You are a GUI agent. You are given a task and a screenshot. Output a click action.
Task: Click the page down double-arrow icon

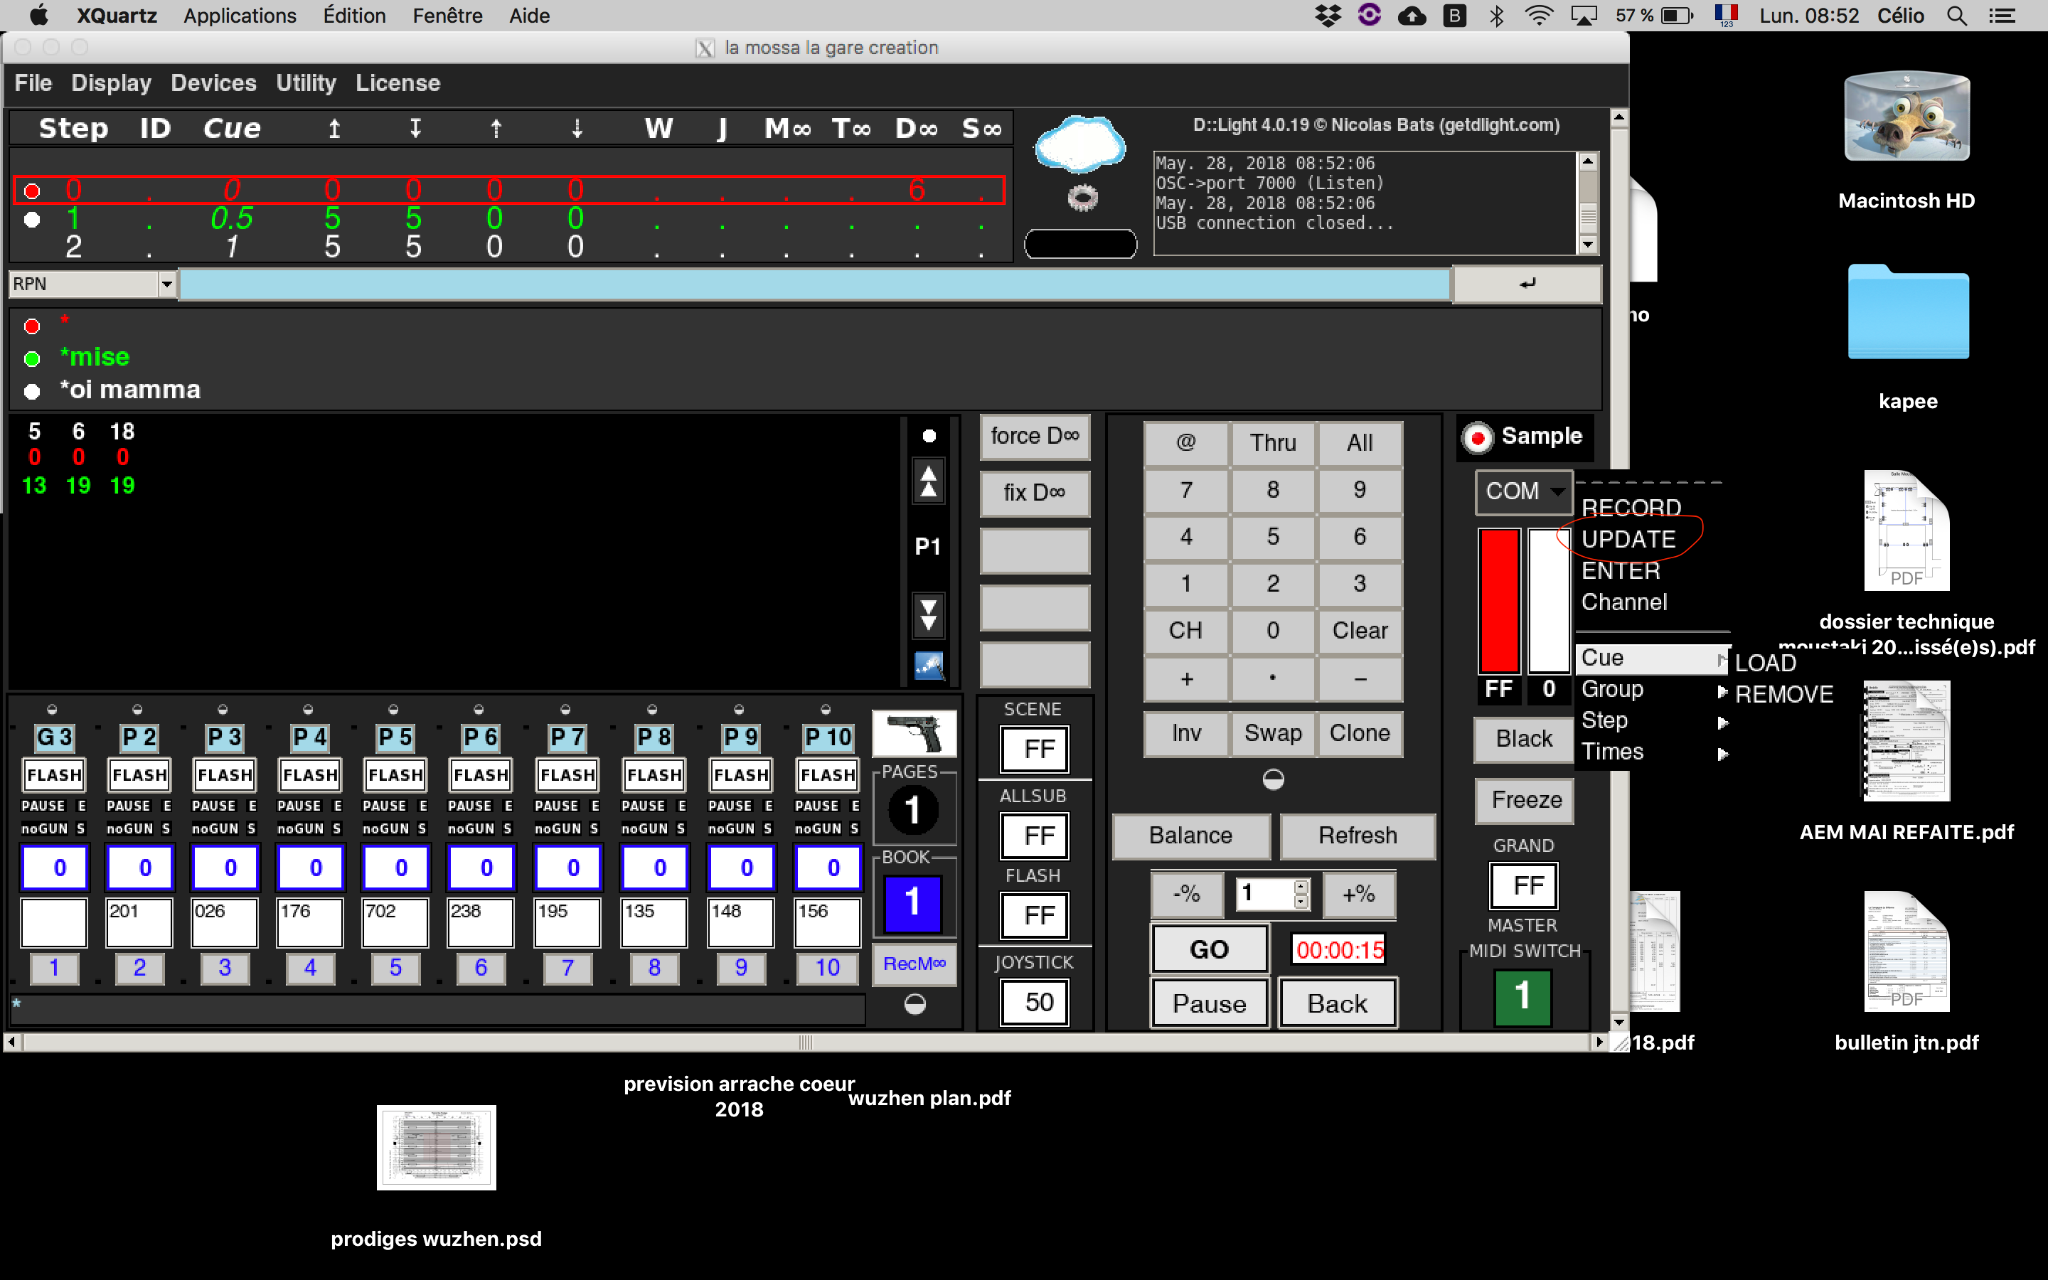pyautogui.click(x=928, y=613)
